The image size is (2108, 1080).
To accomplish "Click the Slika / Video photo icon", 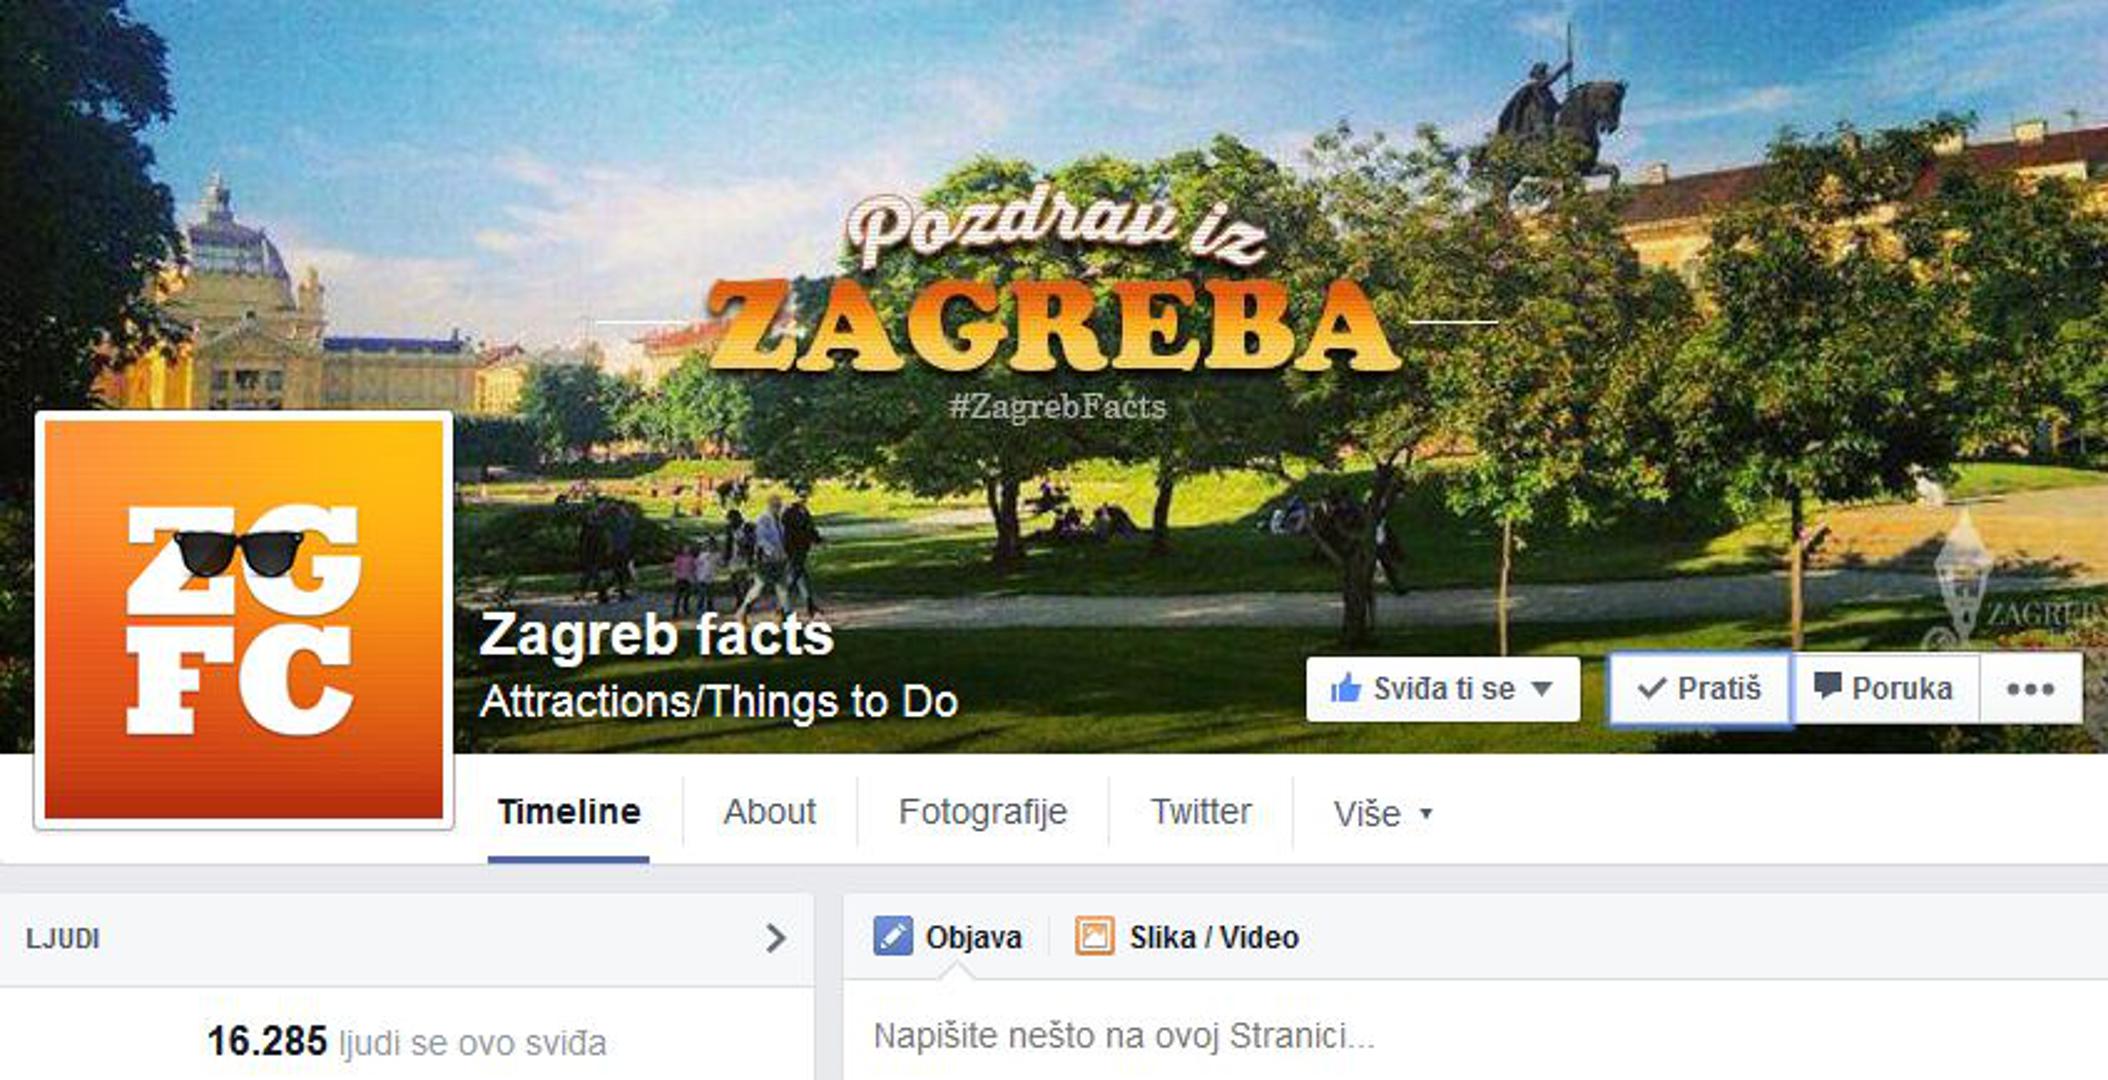I will click(1094, 937).
